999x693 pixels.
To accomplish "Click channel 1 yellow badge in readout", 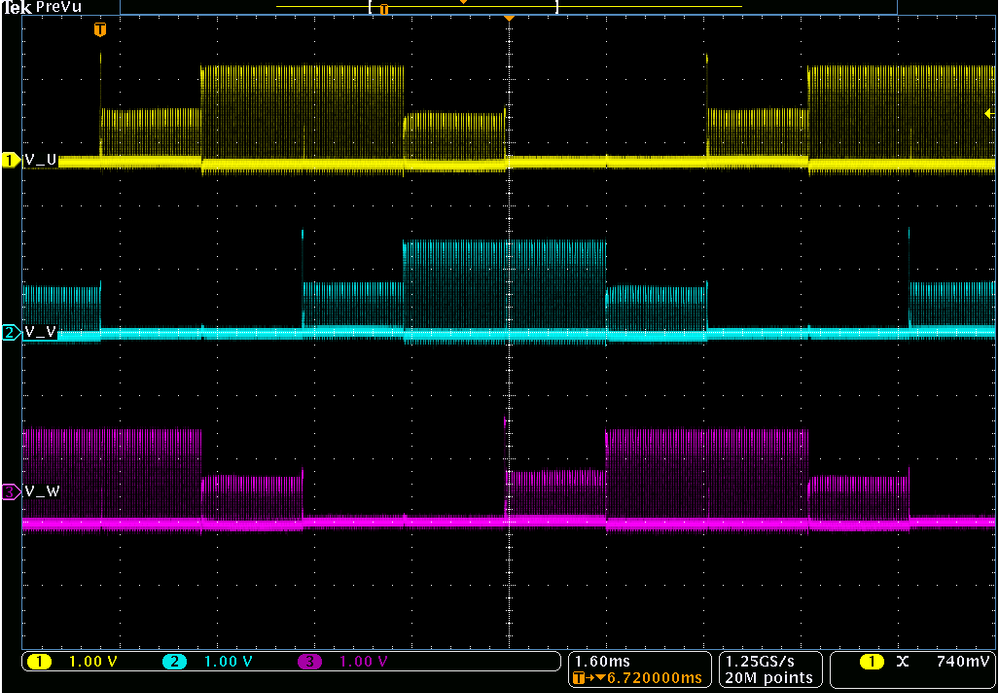I will click(x=42, y=662).
